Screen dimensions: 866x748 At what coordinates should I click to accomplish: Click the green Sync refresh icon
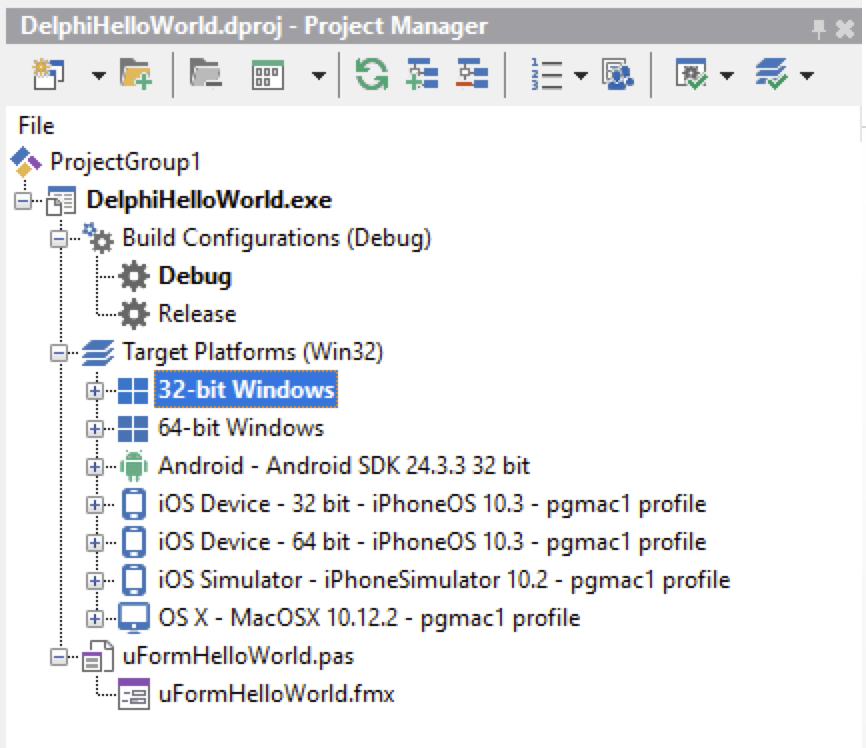pyautogui.click(x=372, y=74)
